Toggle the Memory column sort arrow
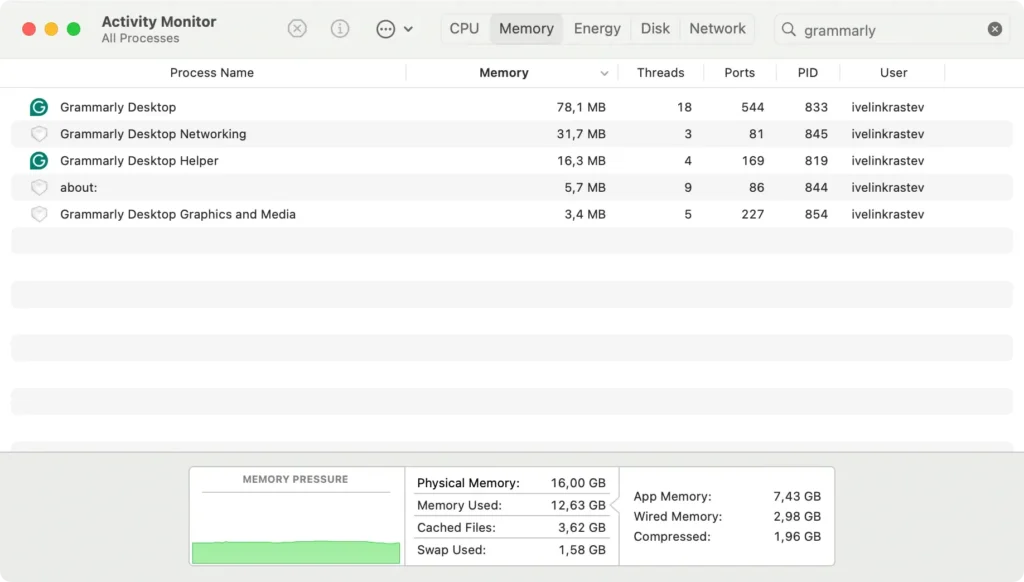 [x=604, y=73]
